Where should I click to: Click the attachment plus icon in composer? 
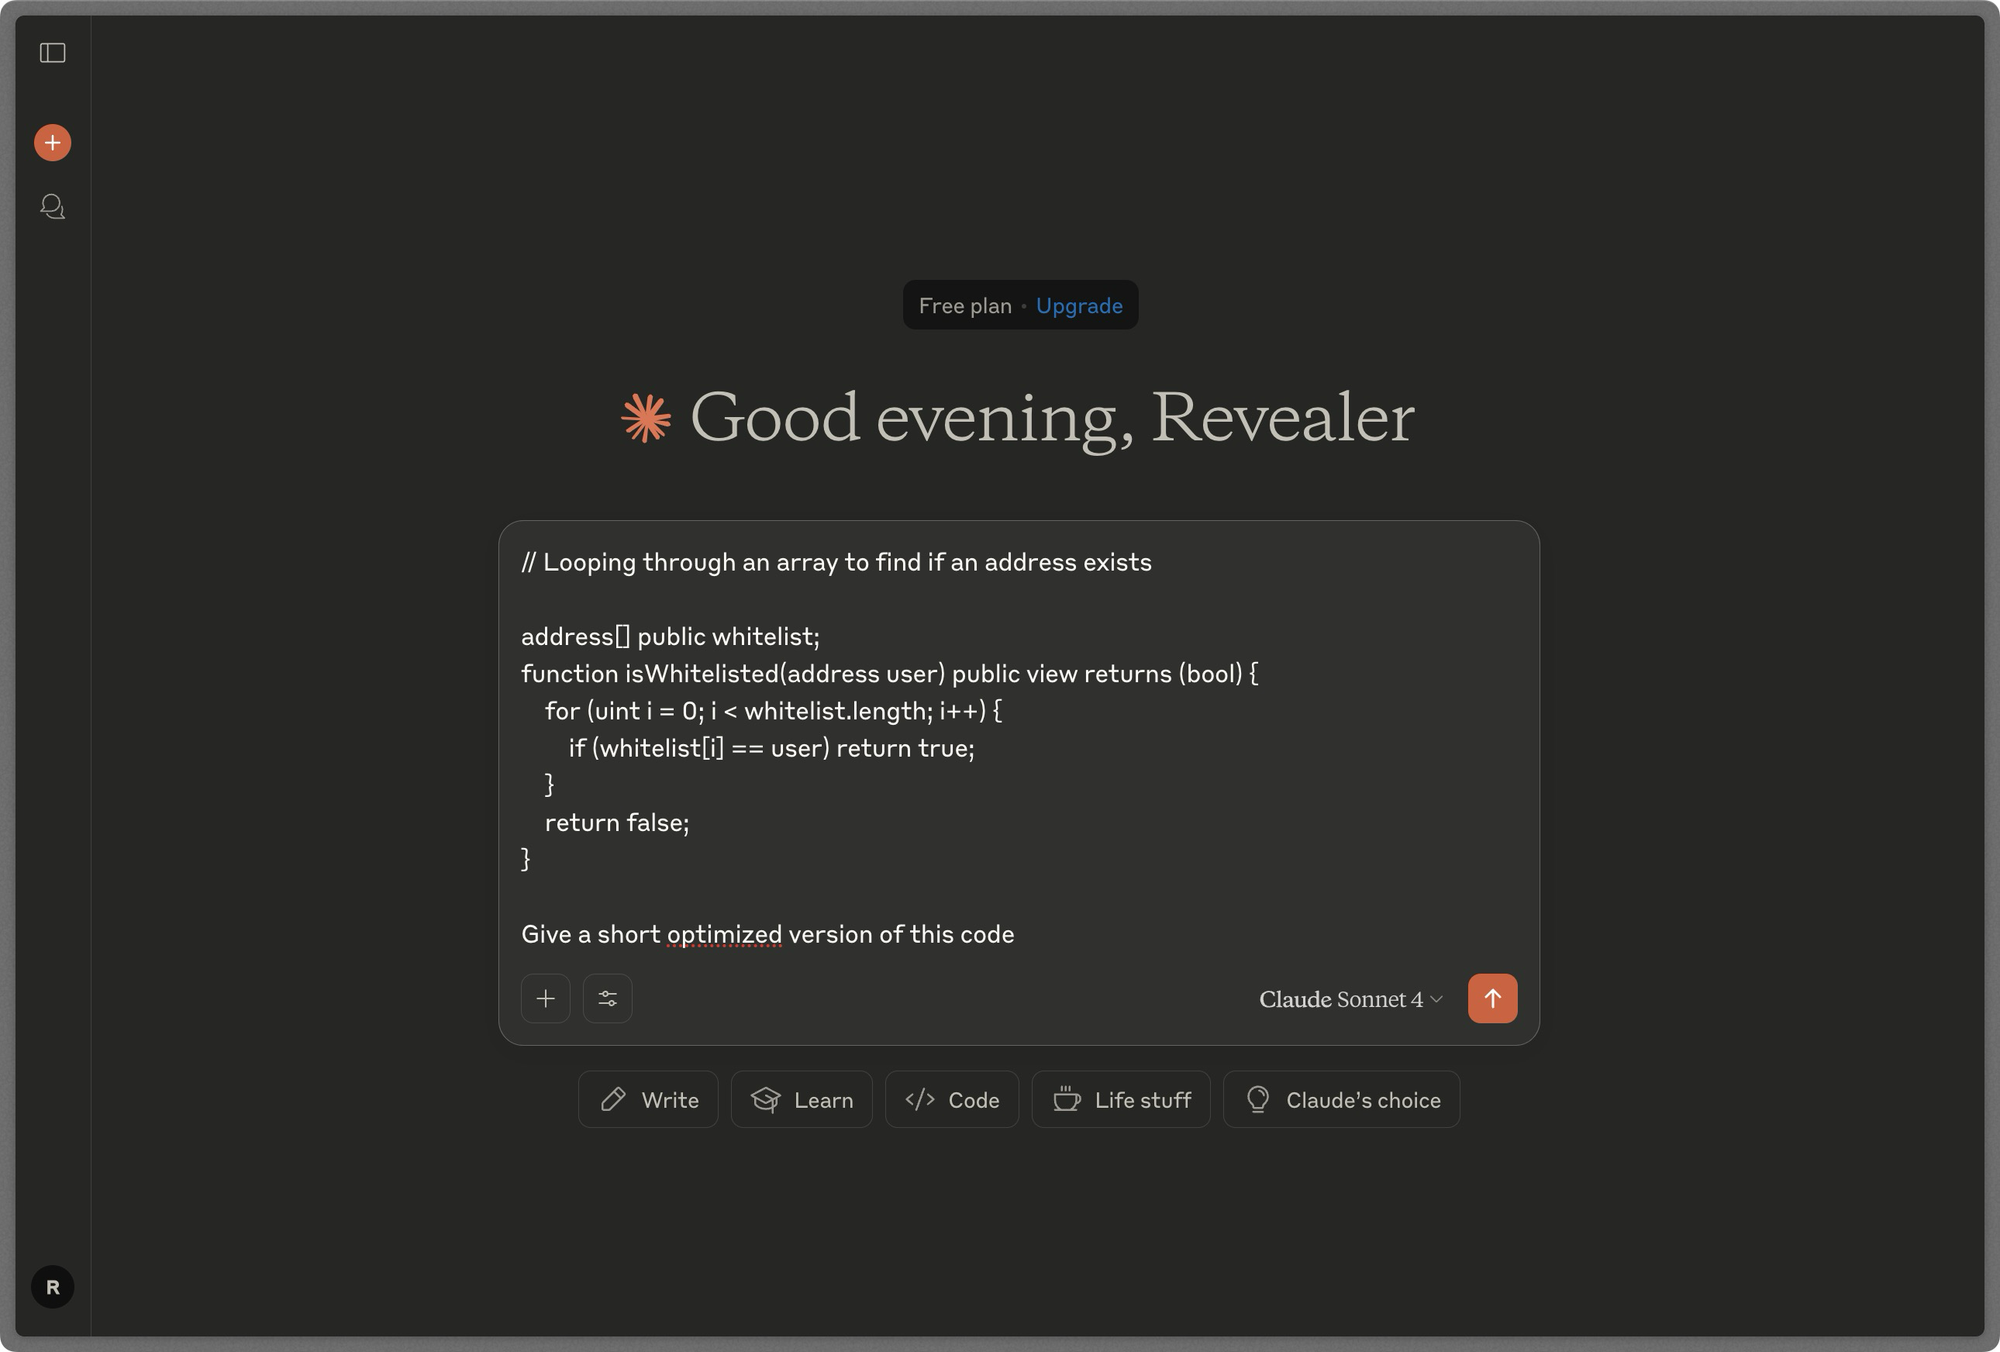tap(546, 998)
